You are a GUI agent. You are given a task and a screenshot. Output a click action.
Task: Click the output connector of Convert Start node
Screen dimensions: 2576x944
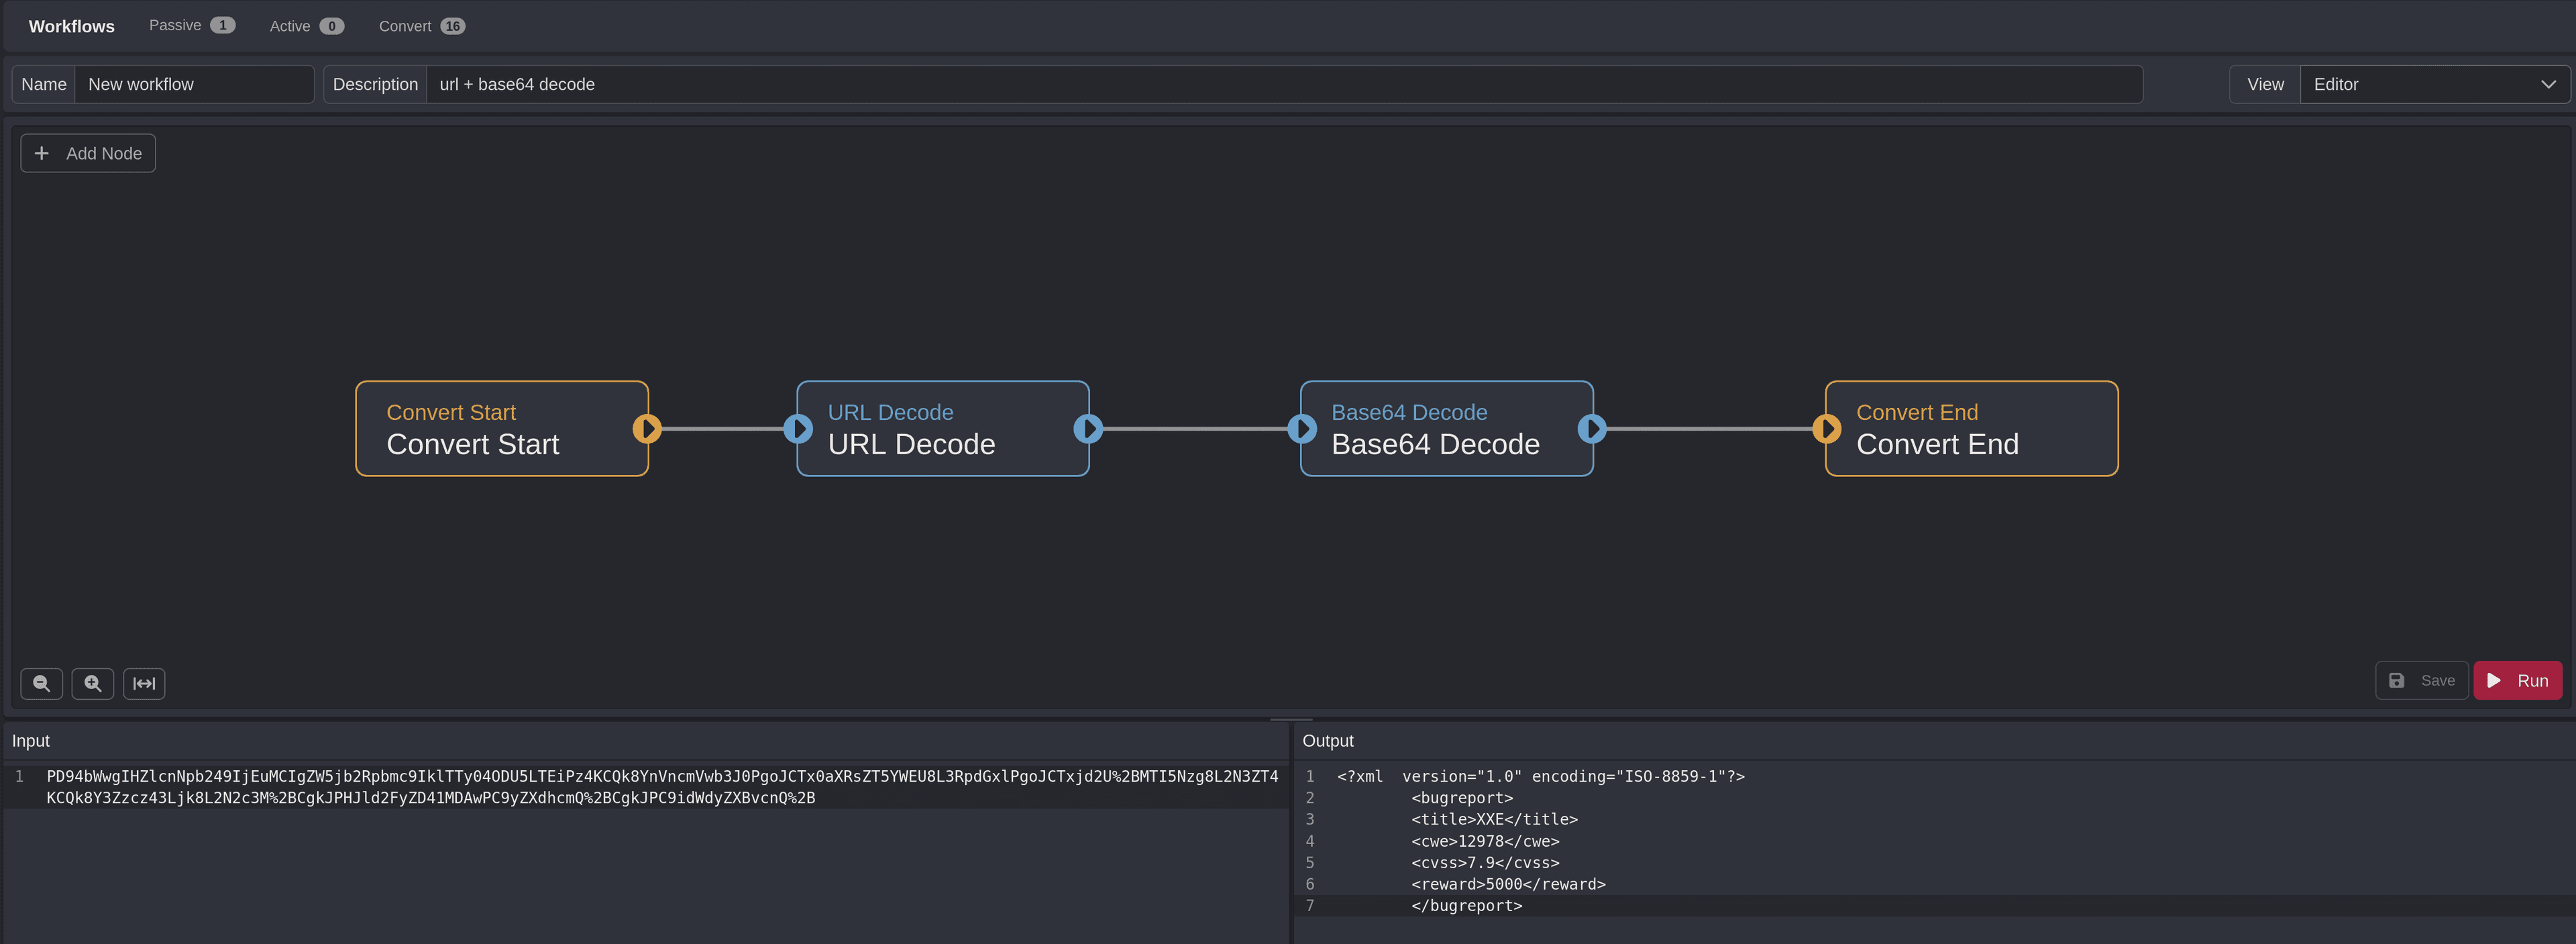(648, 428)
